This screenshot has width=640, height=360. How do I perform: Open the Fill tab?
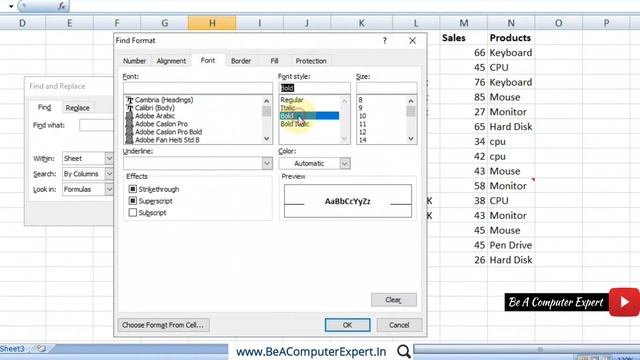(x=274, y=61)
